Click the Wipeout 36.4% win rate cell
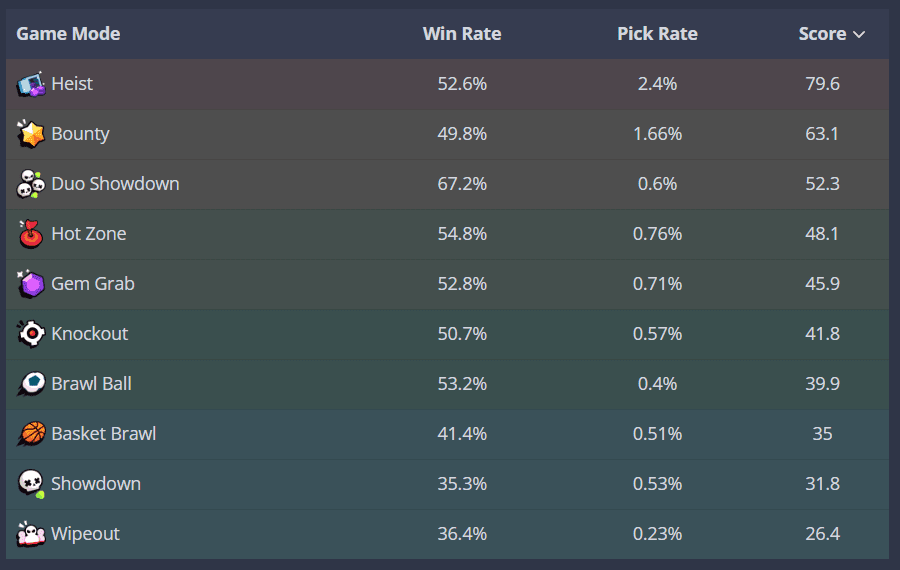This screenshot has width=900, height=570. (462, 534)
